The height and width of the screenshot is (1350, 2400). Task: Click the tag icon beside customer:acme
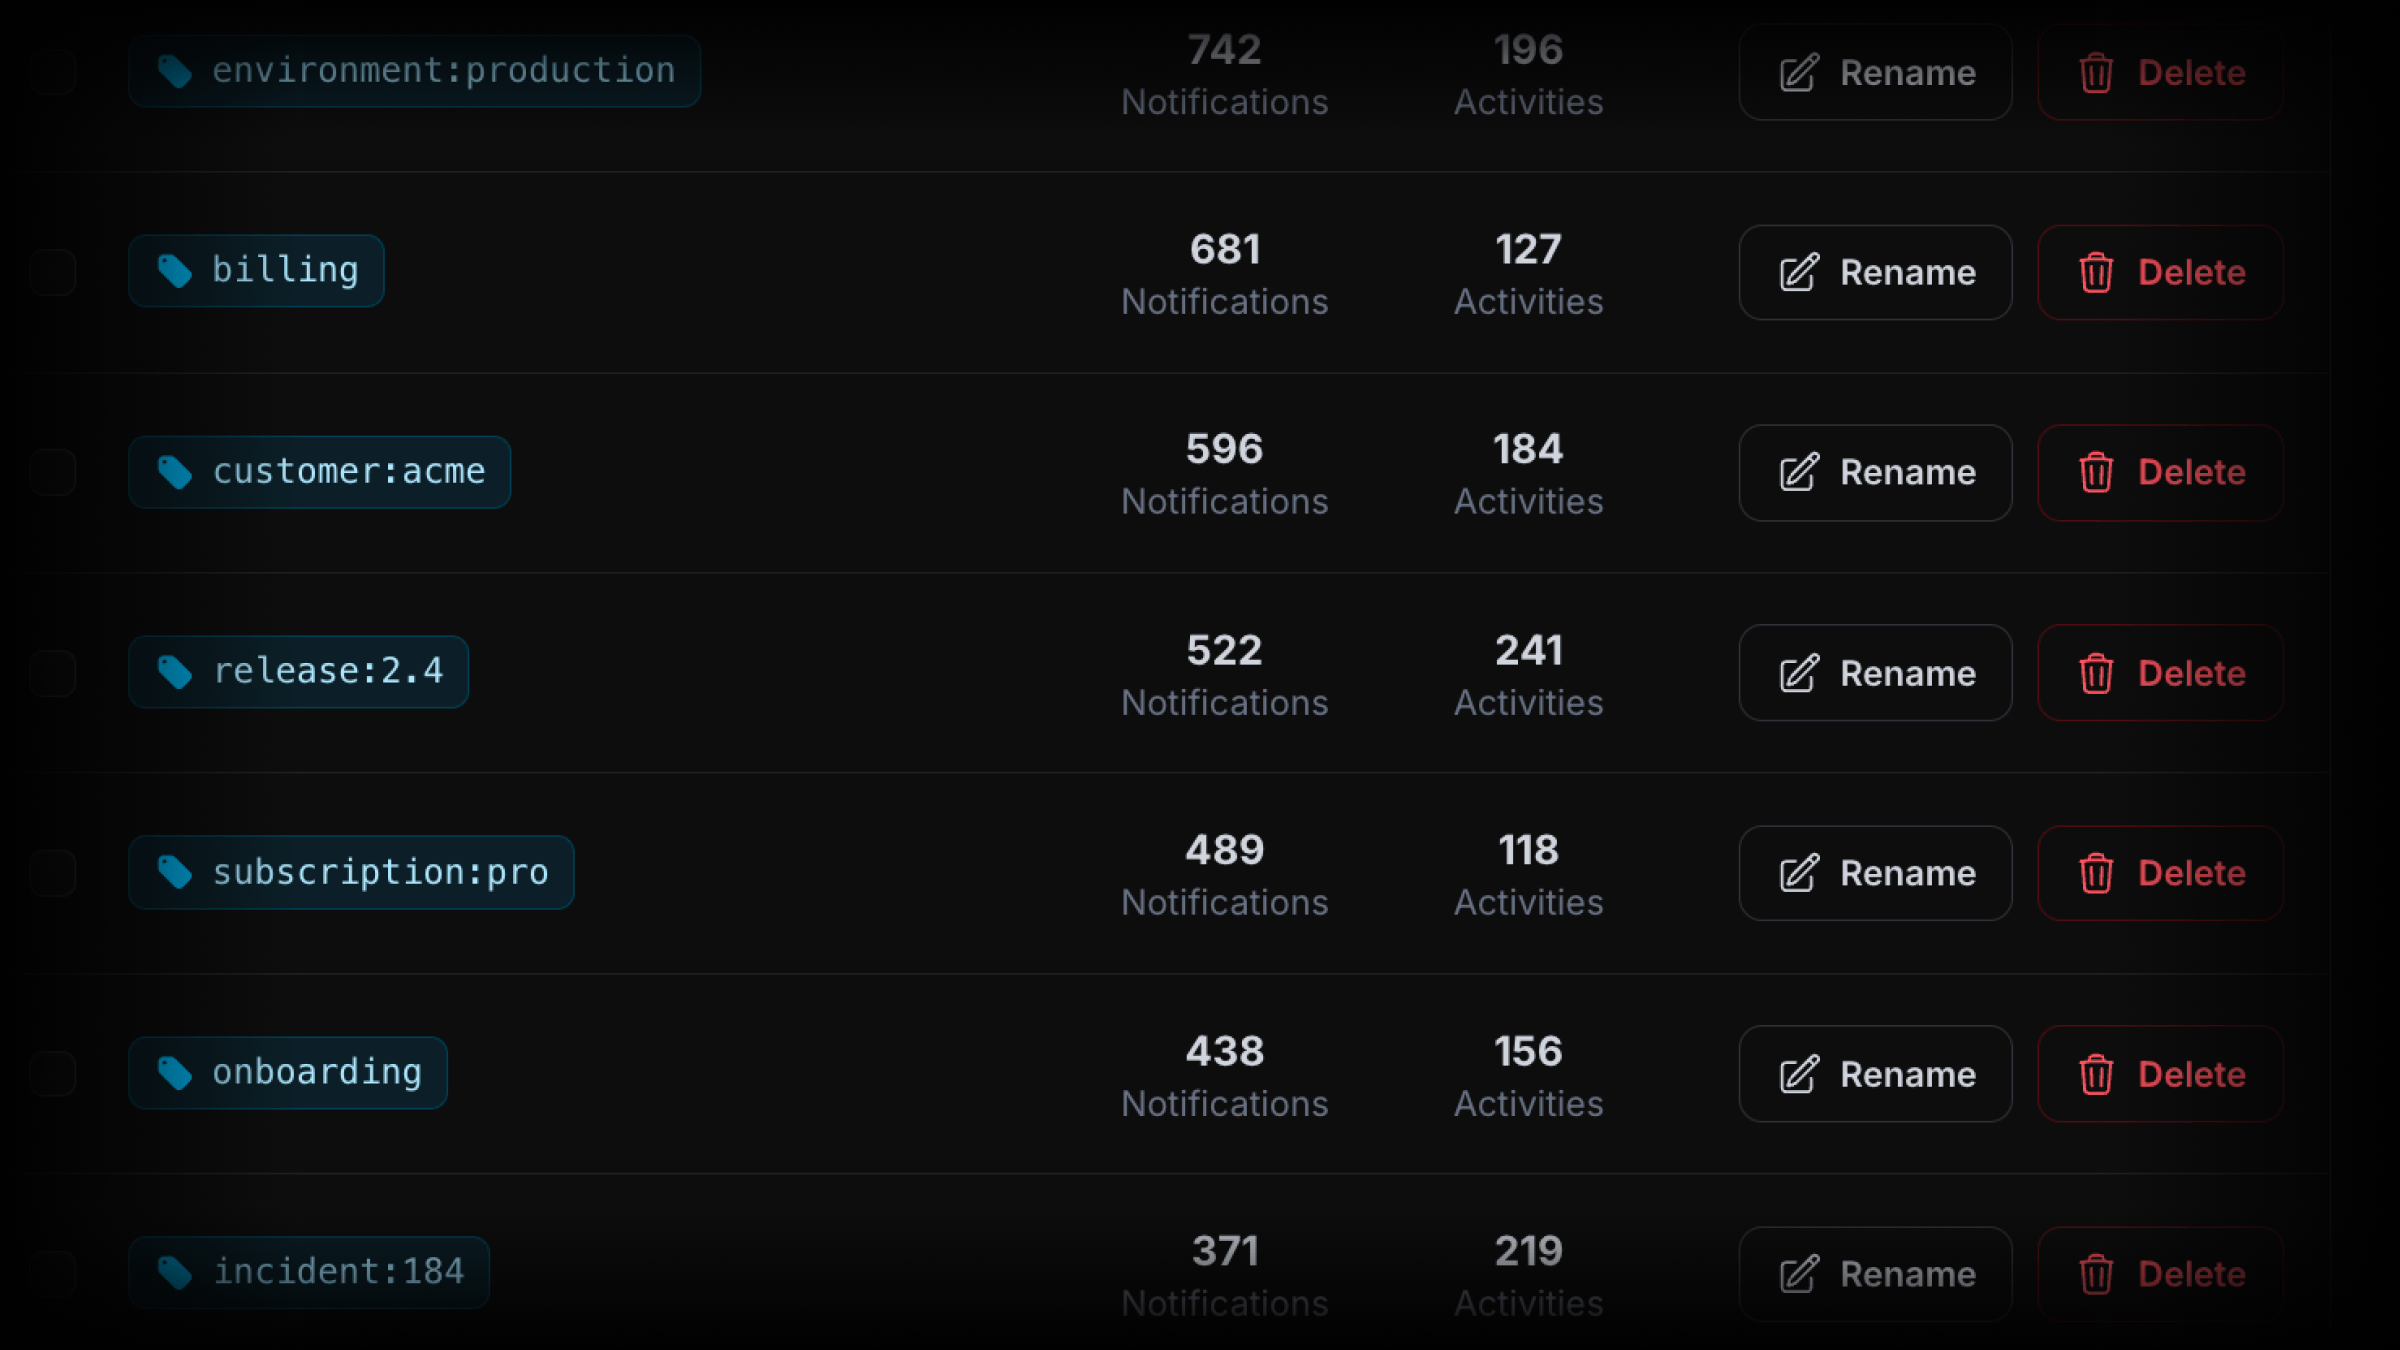coord(175,472)
